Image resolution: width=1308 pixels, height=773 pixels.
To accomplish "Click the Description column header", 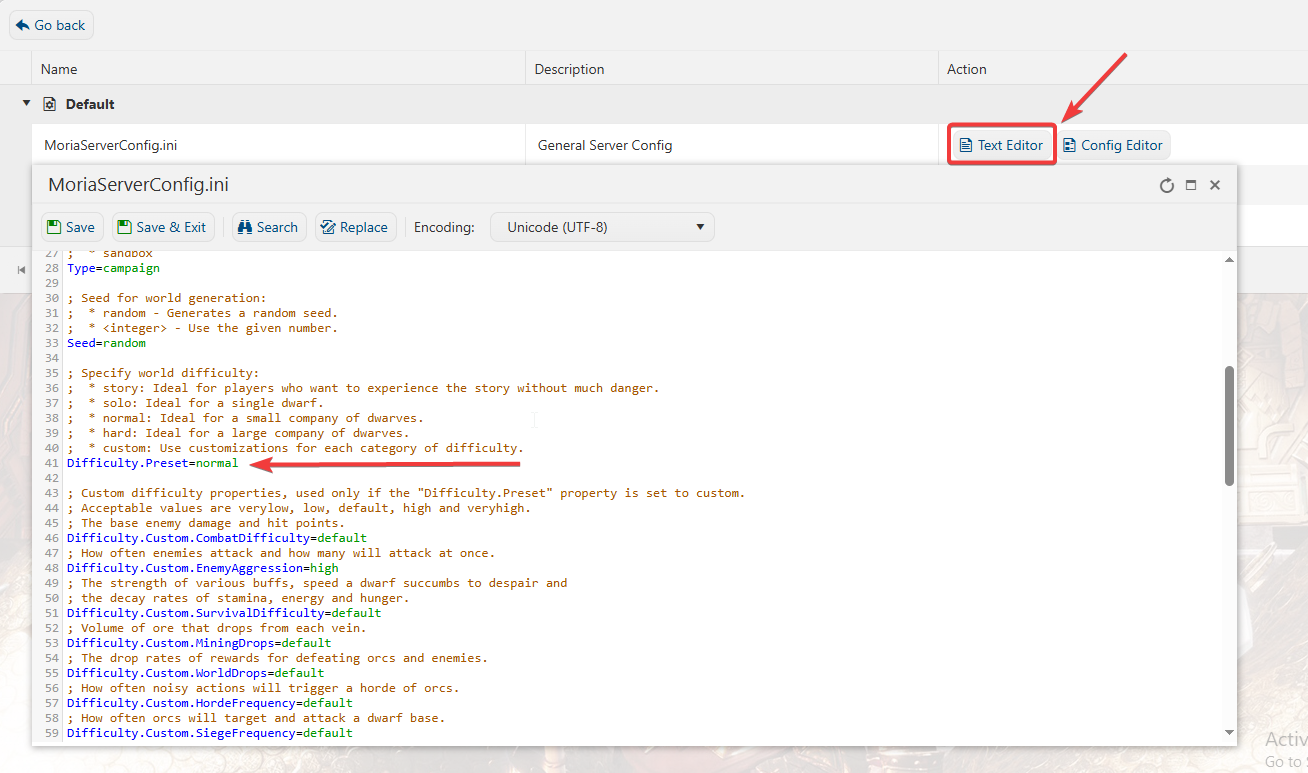I will click(570, 69).
